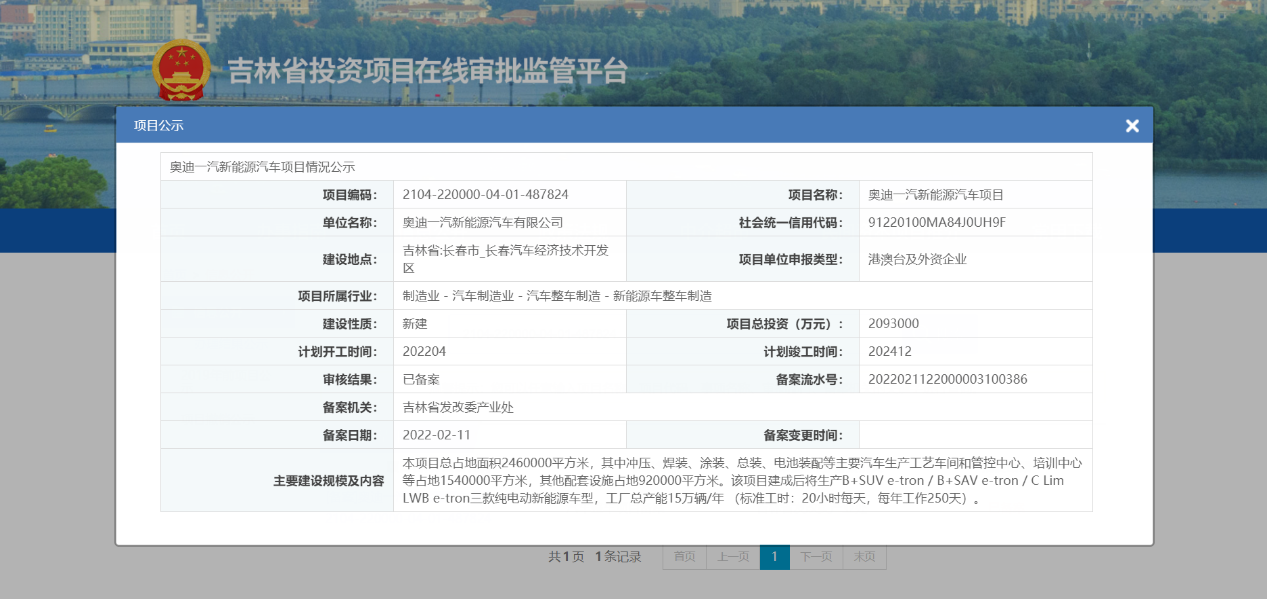
Task: Click the credit code 91220100MA84J0UH9F
Action: [x=936, y=222]
